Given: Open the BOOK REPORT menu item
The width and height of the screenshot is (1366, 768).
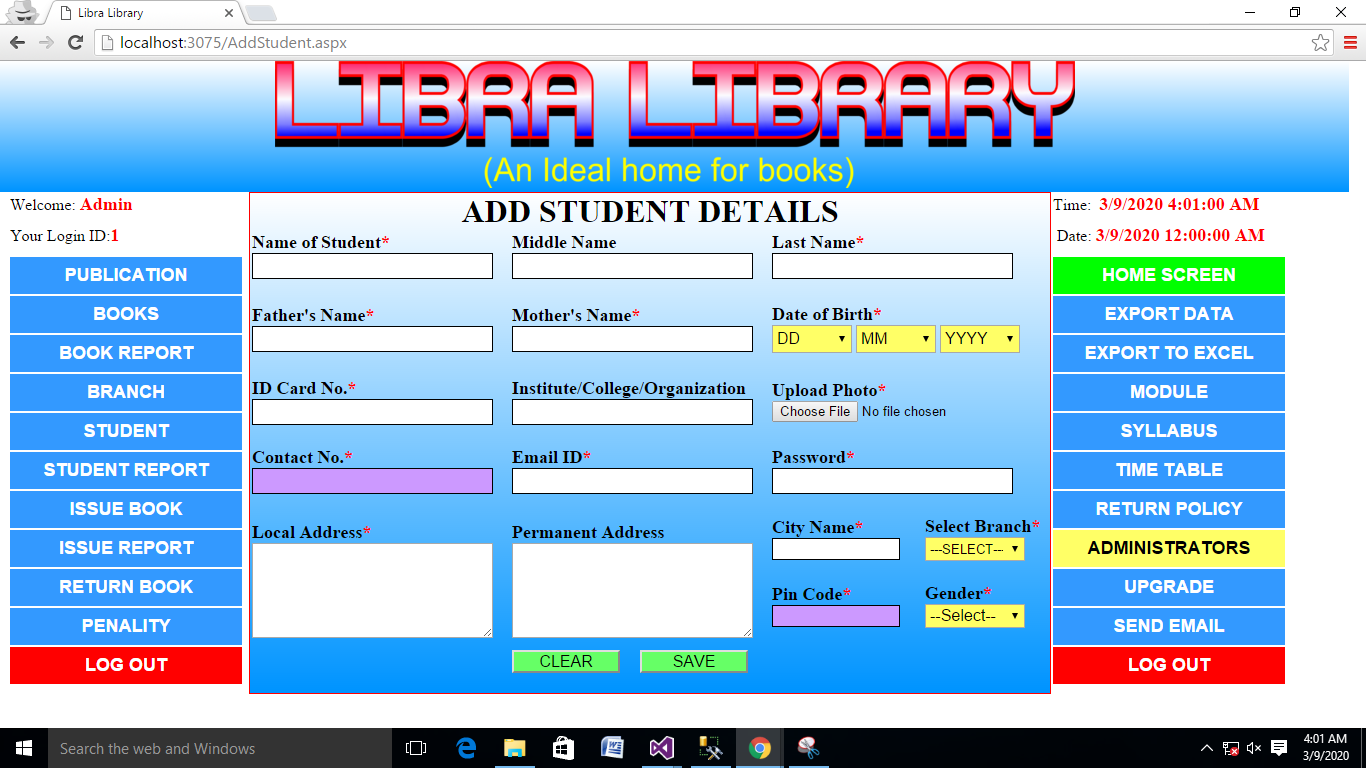Looking at the screenshot, I should click(x=126, y=353).
